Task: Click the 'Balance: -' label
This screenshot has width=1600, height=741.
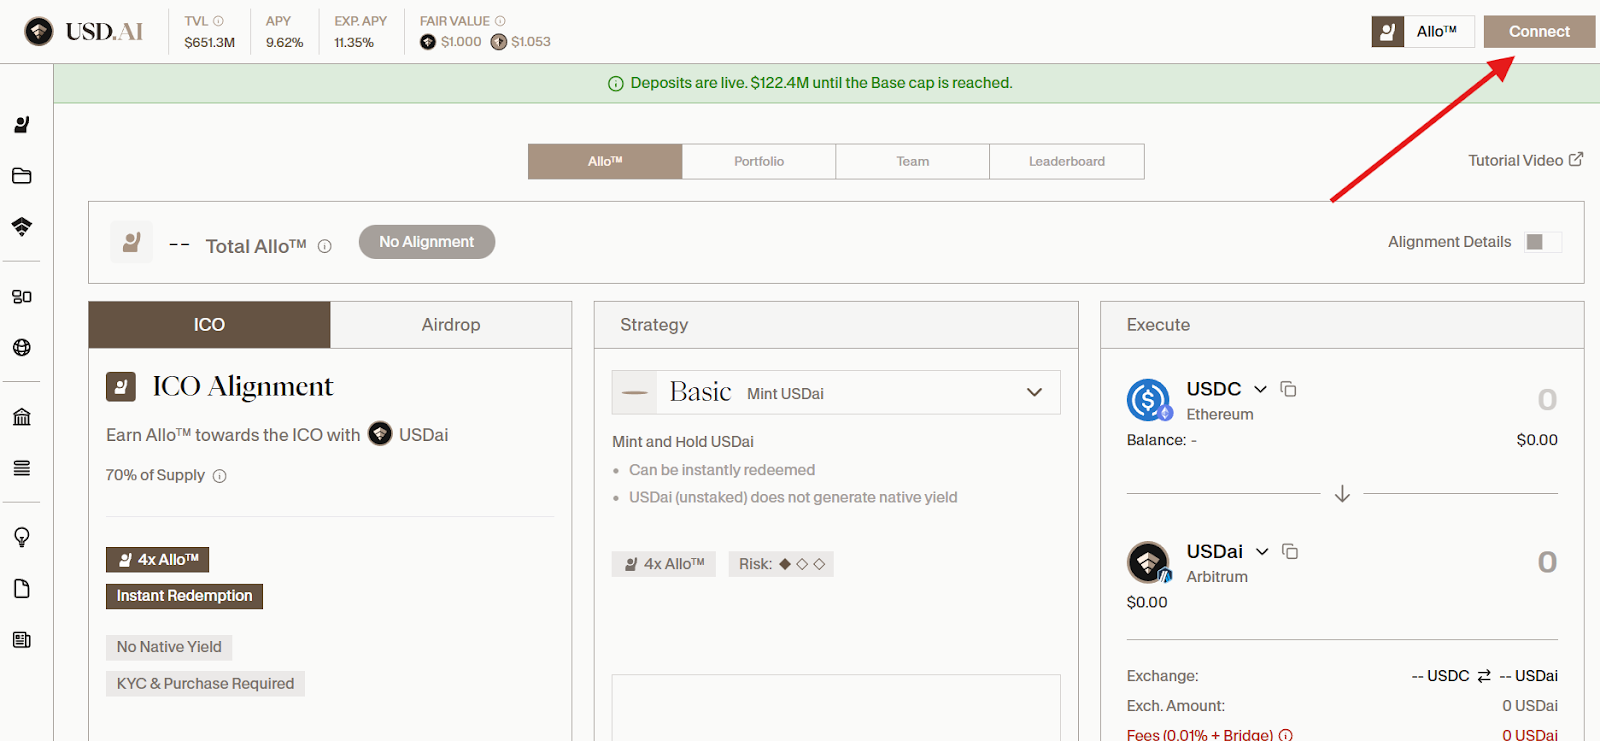Action: pyautogui.click(x=1162, y=440)
